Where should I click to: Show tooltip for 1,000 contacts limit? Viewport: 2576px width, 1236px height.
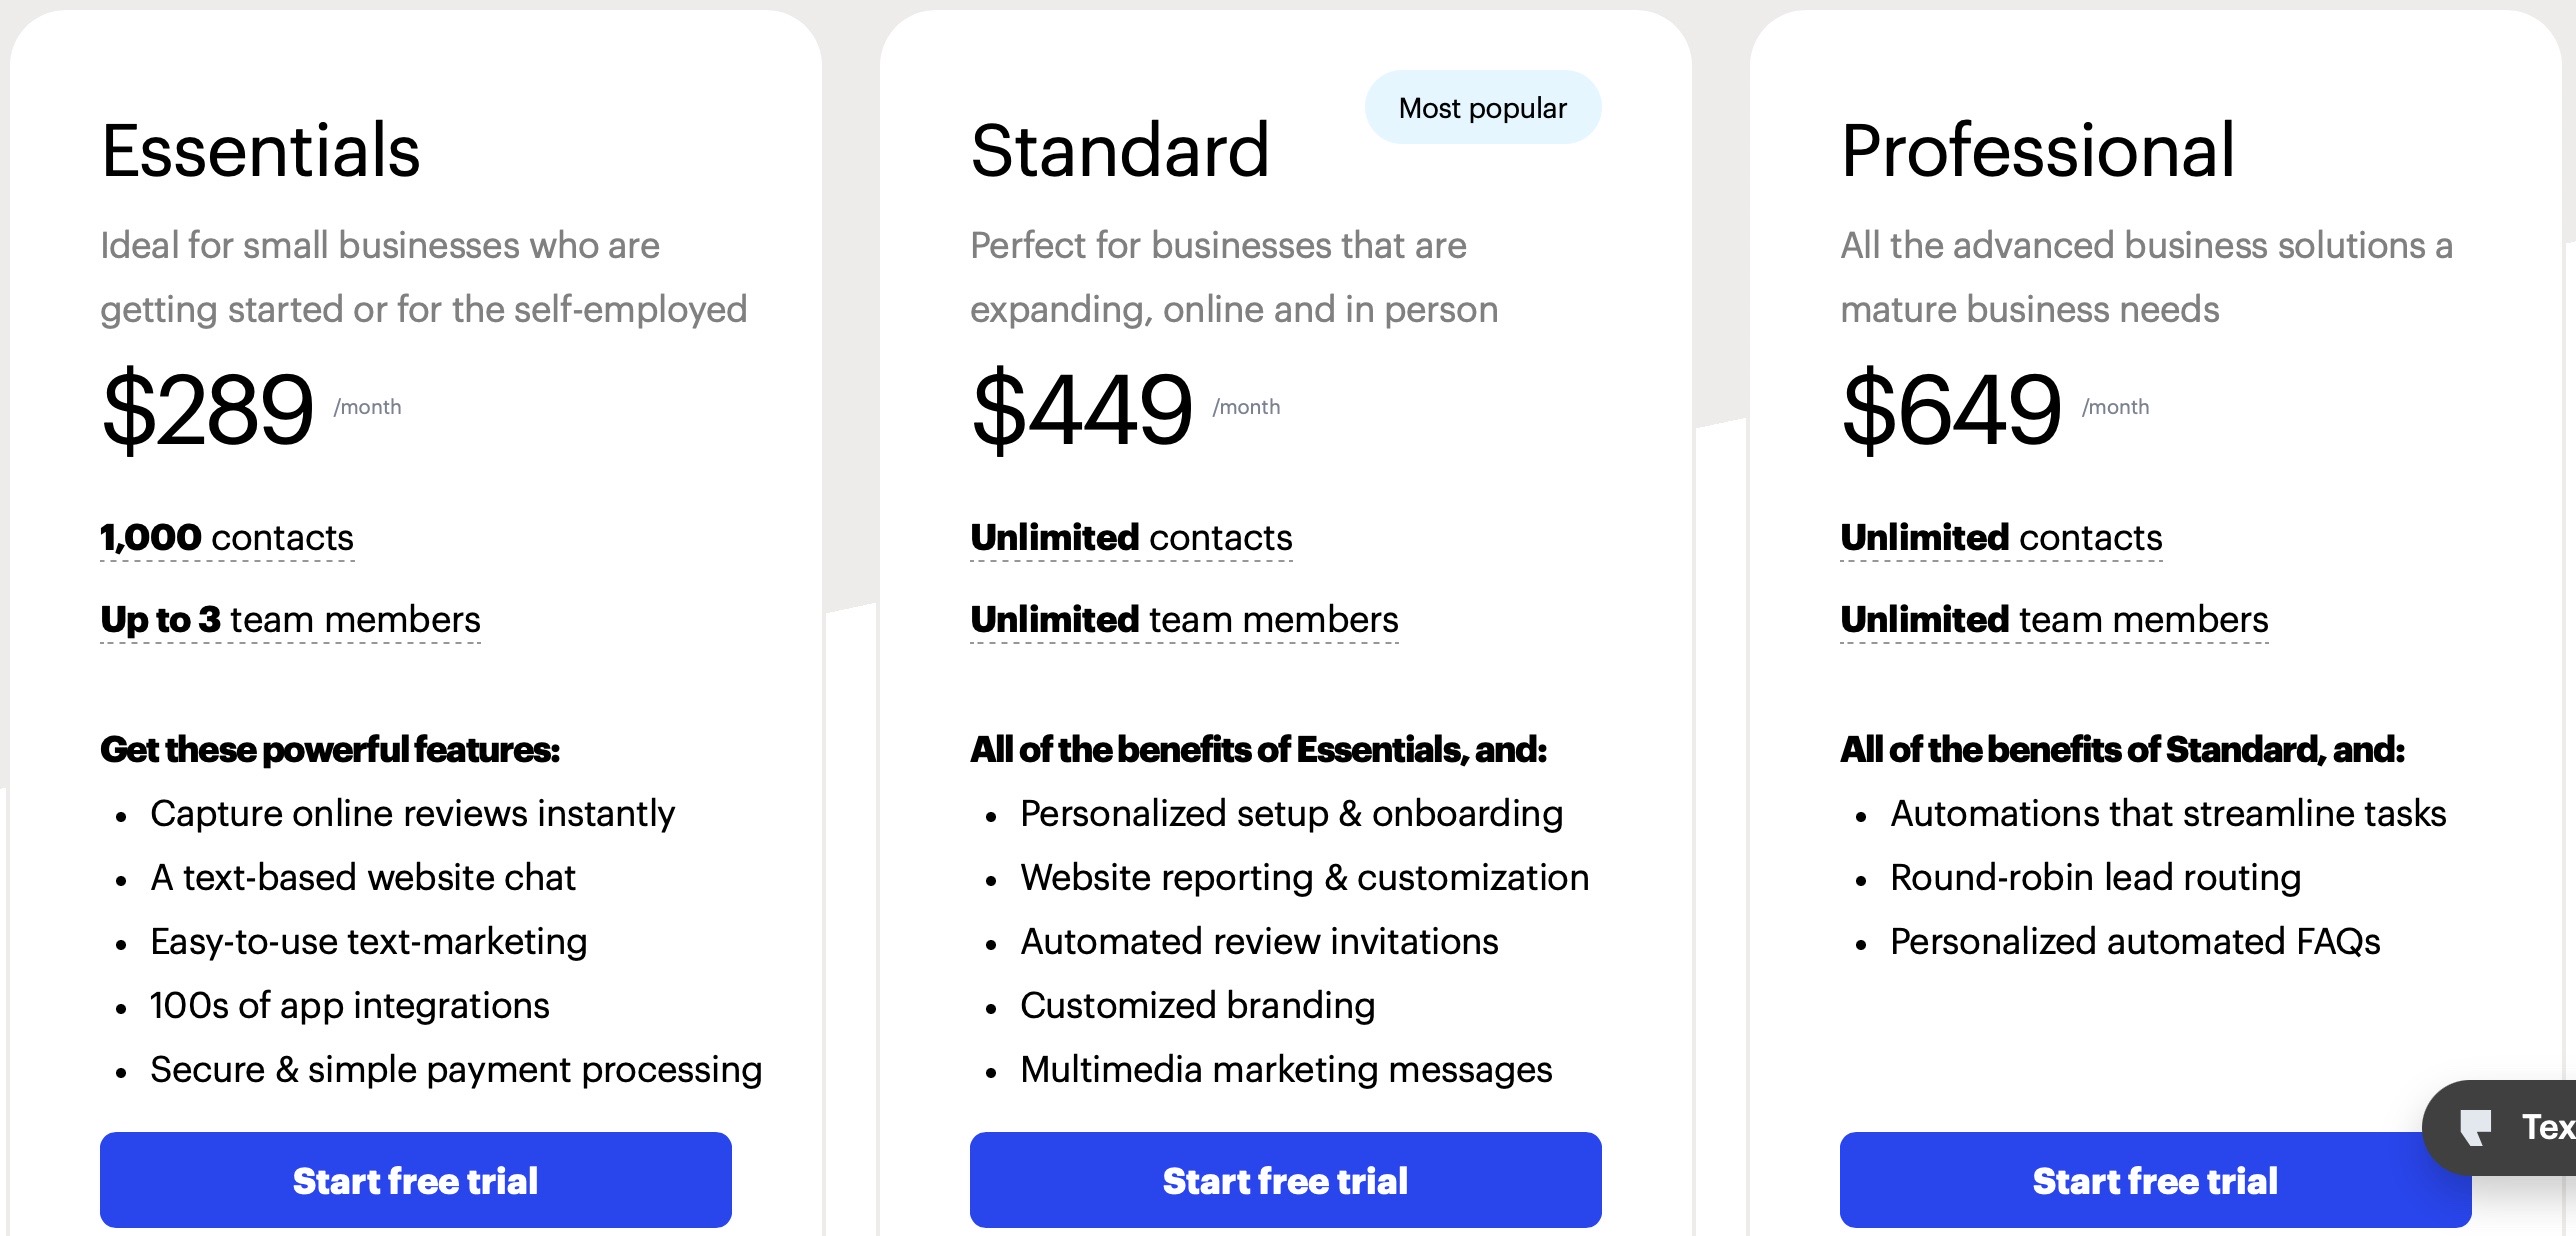(226, 538)
